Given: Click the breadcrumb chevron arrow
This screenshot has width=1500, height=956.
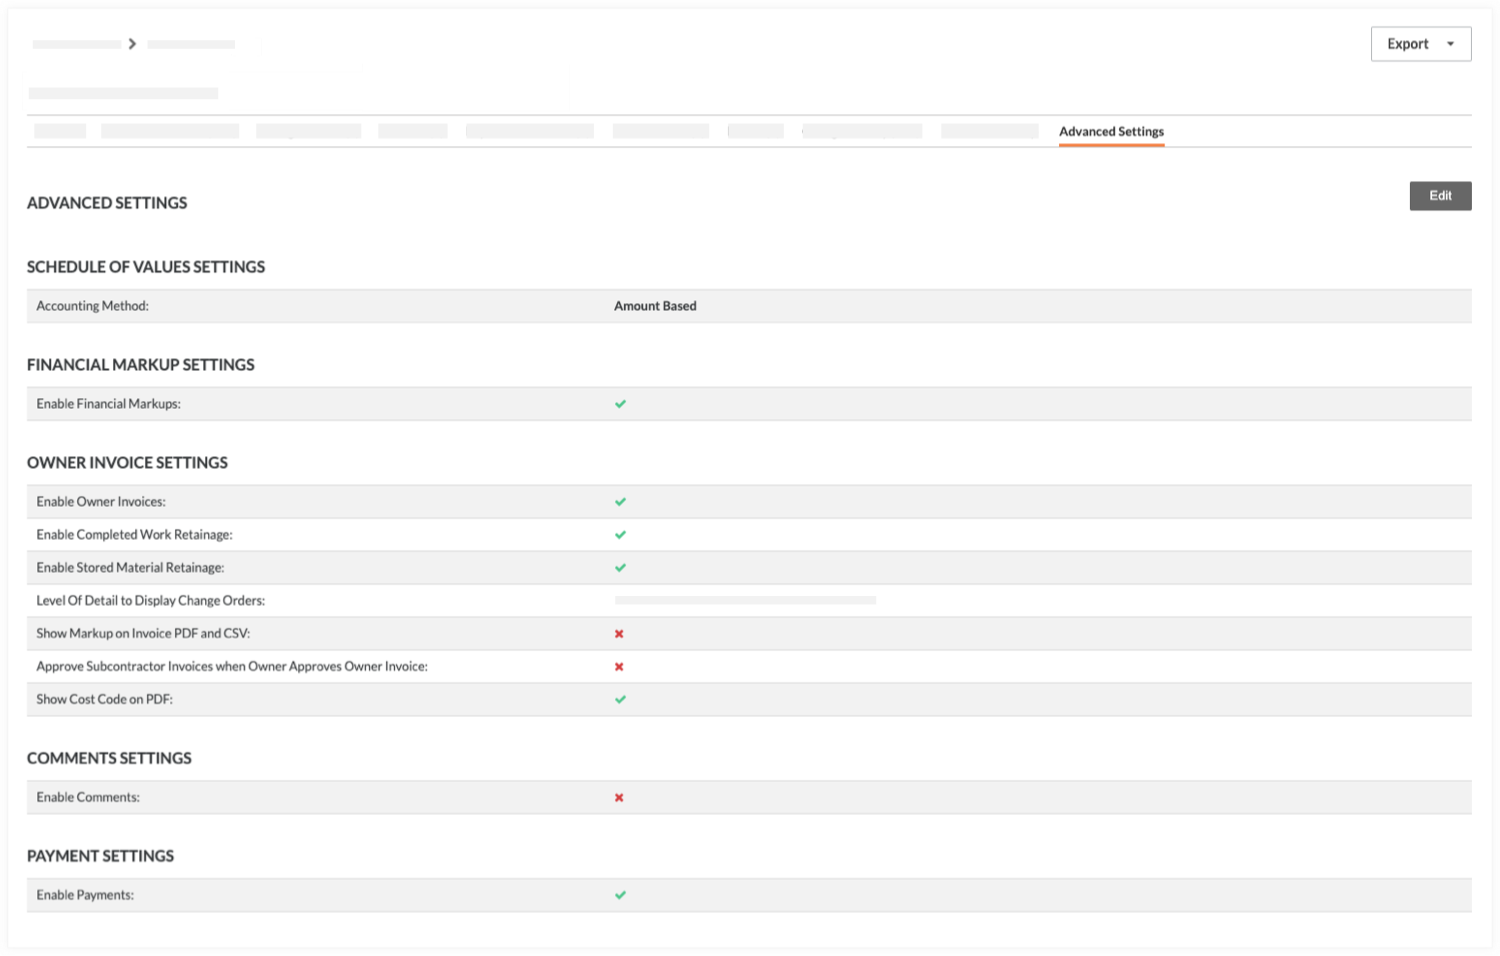Looking at the screenshot, I should pos(132,44).
